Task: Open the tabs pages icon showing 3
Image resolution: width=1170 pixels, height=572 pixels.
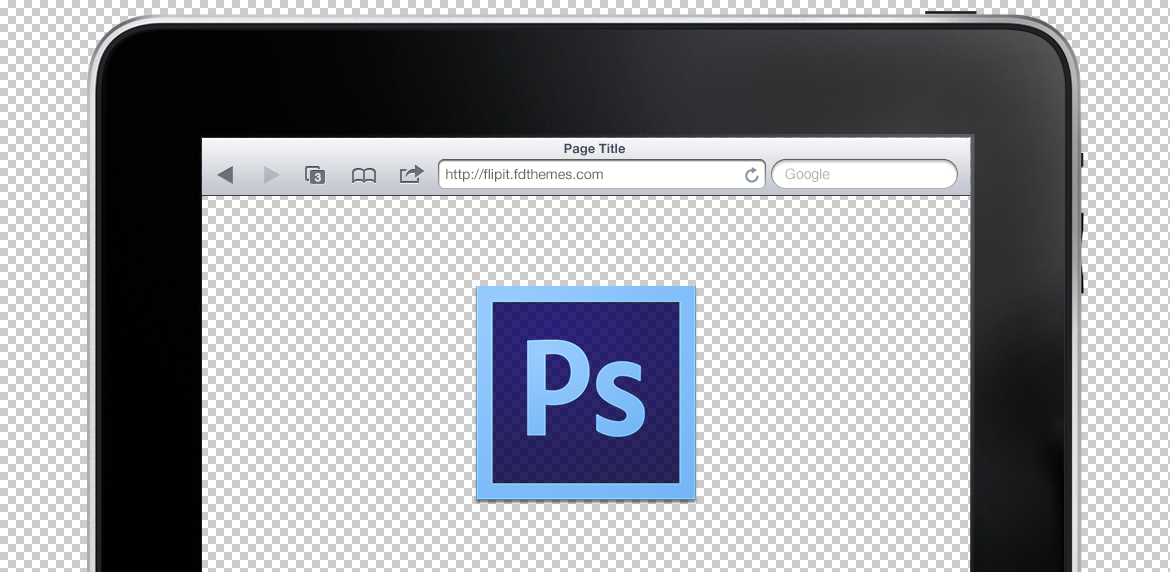Action: (315, 175)
